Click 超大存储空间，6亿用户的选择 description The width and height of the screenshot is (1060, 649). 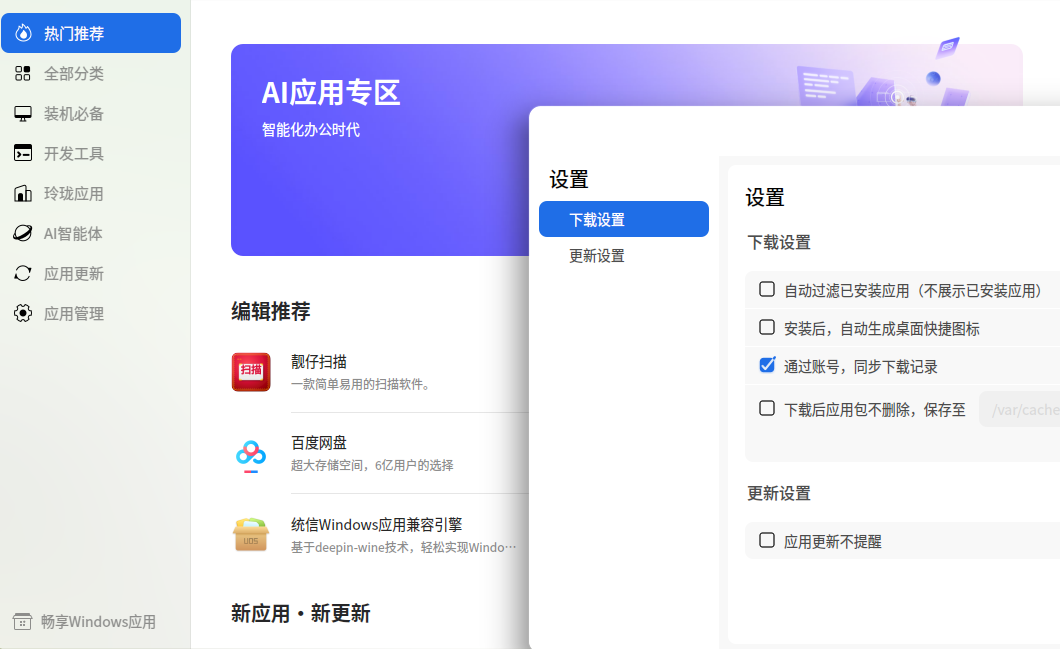coord(372,465)
